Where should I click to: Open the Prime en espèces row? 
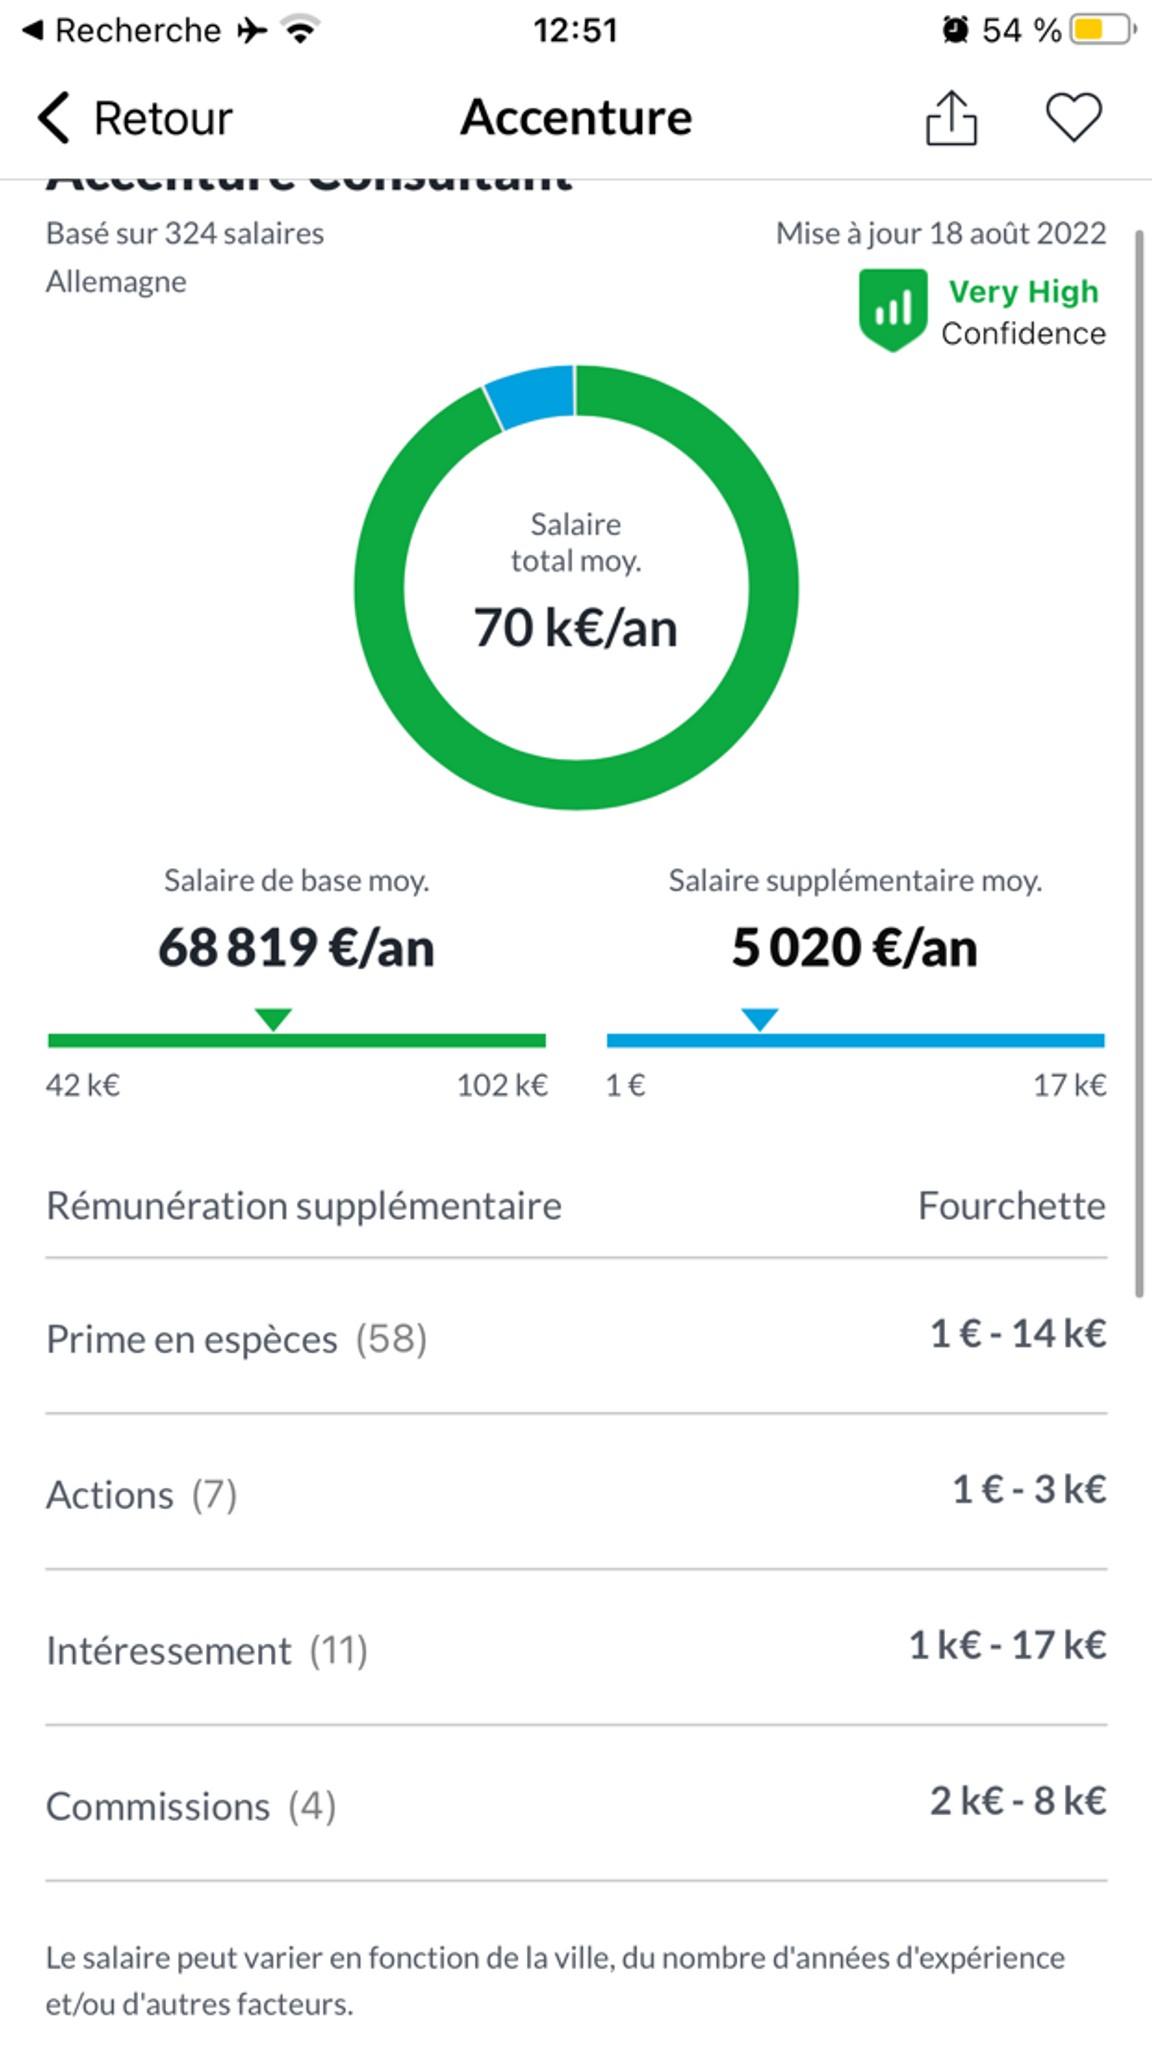[x=576, y=1337]
